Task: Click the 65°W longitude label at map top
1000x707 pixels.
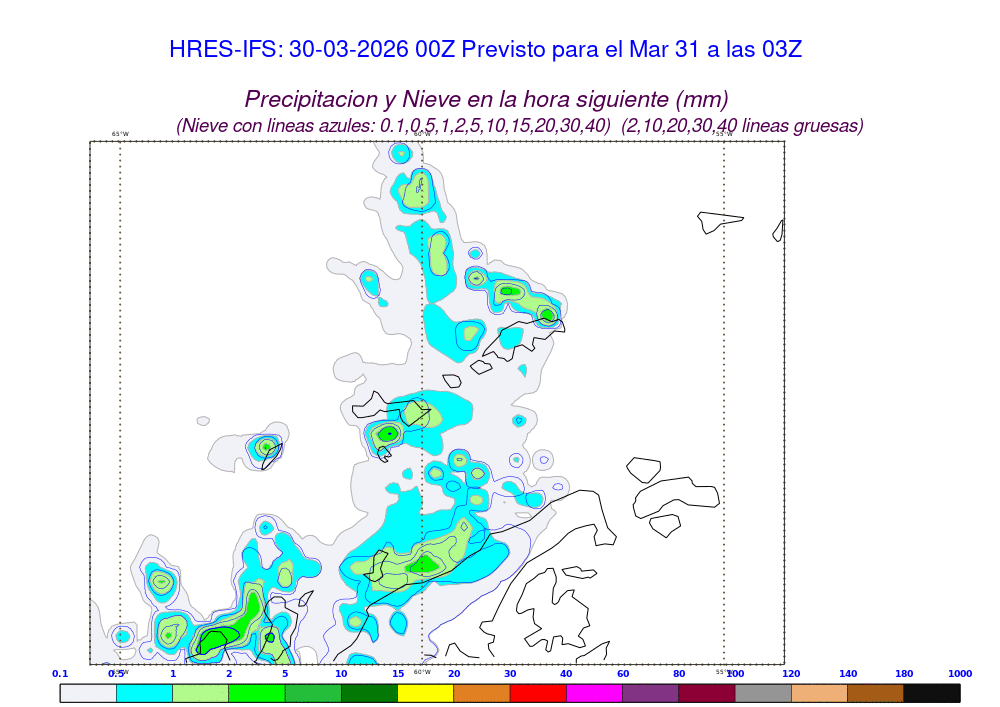Action: coord(120,134)
